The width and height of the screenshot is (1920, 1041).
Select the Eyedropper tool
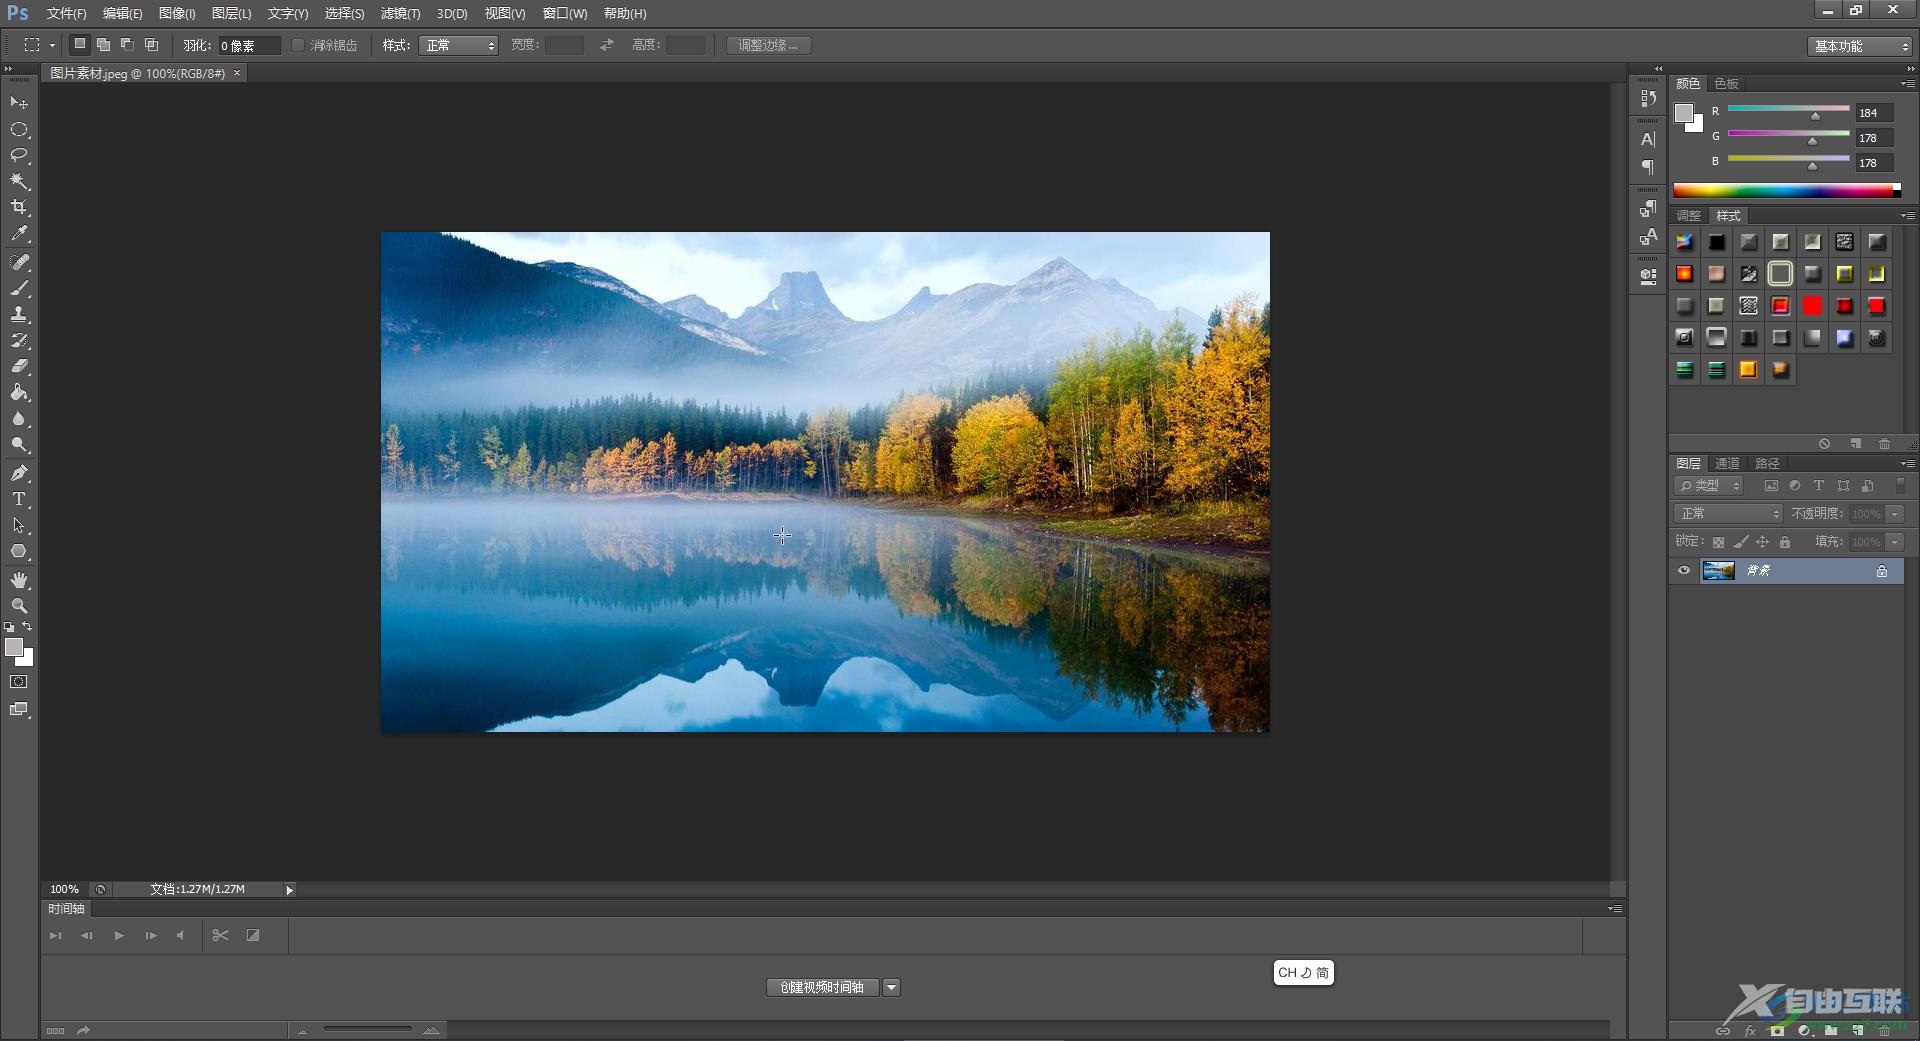tap(19, 234)
